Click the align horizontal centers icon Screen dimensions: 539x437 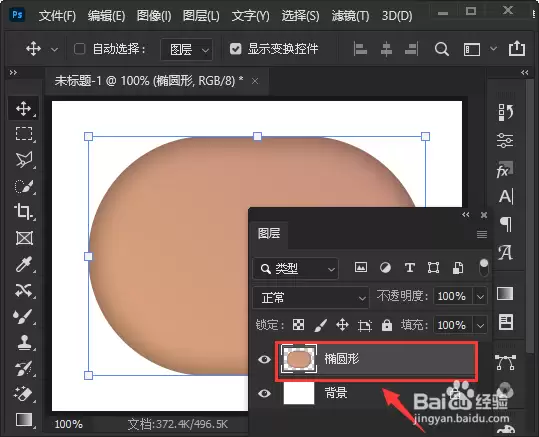point(386,49)
